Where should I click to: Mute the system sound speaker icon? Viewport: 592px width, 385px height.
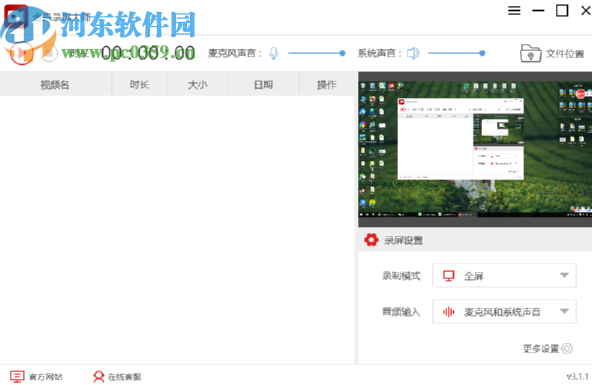point(413,53)
